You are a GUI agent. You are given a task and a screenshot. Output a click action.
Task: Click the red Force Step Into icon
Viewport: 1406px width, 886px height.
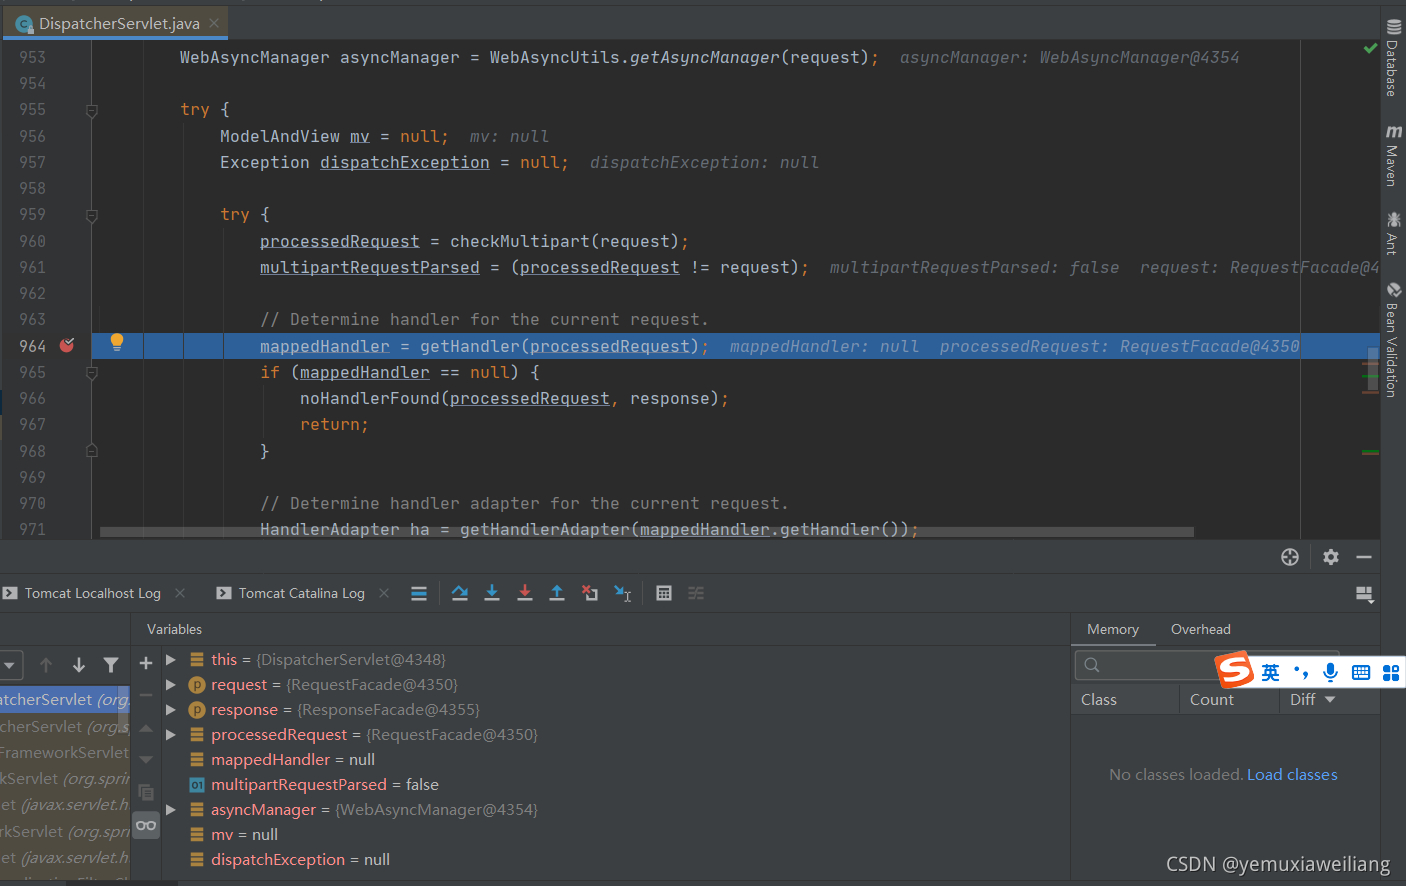coord(525,593)
